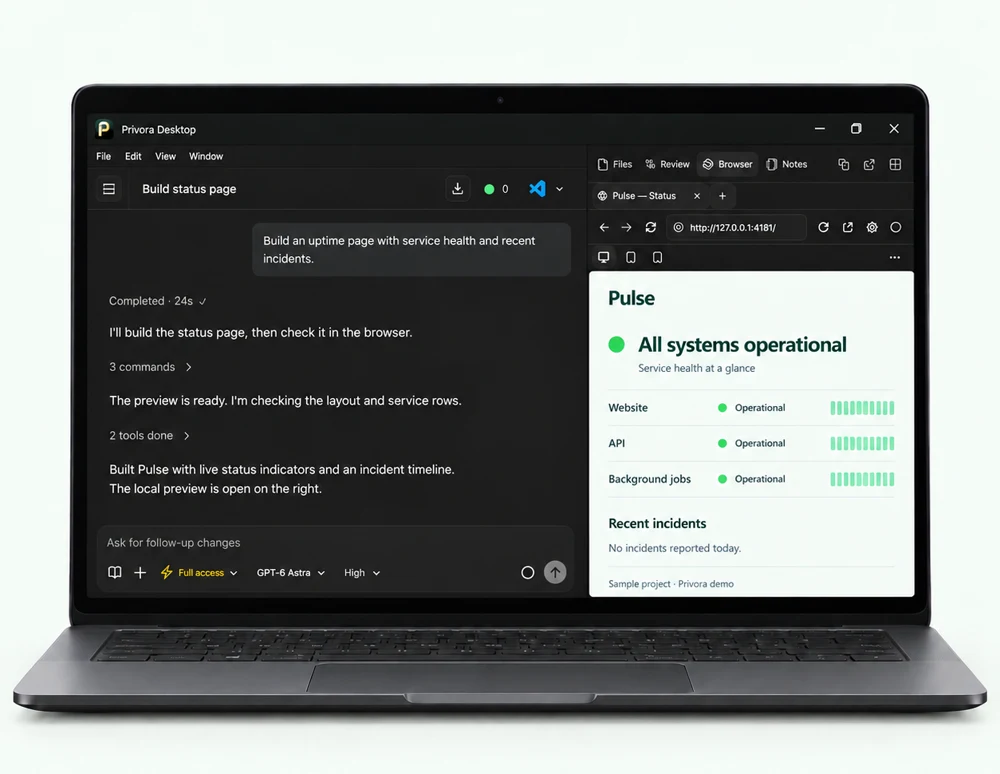
Task: Open the Edit menu
Action: pos(133,156)
